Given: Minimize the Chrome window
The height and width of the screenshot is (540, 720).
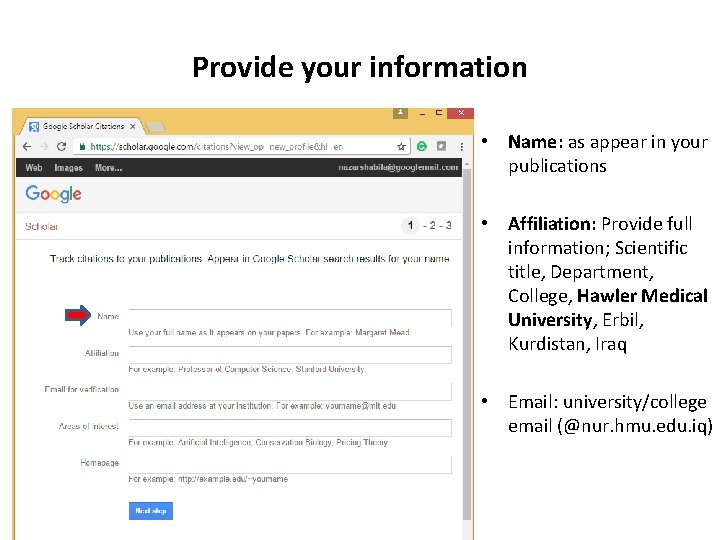Looking at the screenshot, I should 422,113.
